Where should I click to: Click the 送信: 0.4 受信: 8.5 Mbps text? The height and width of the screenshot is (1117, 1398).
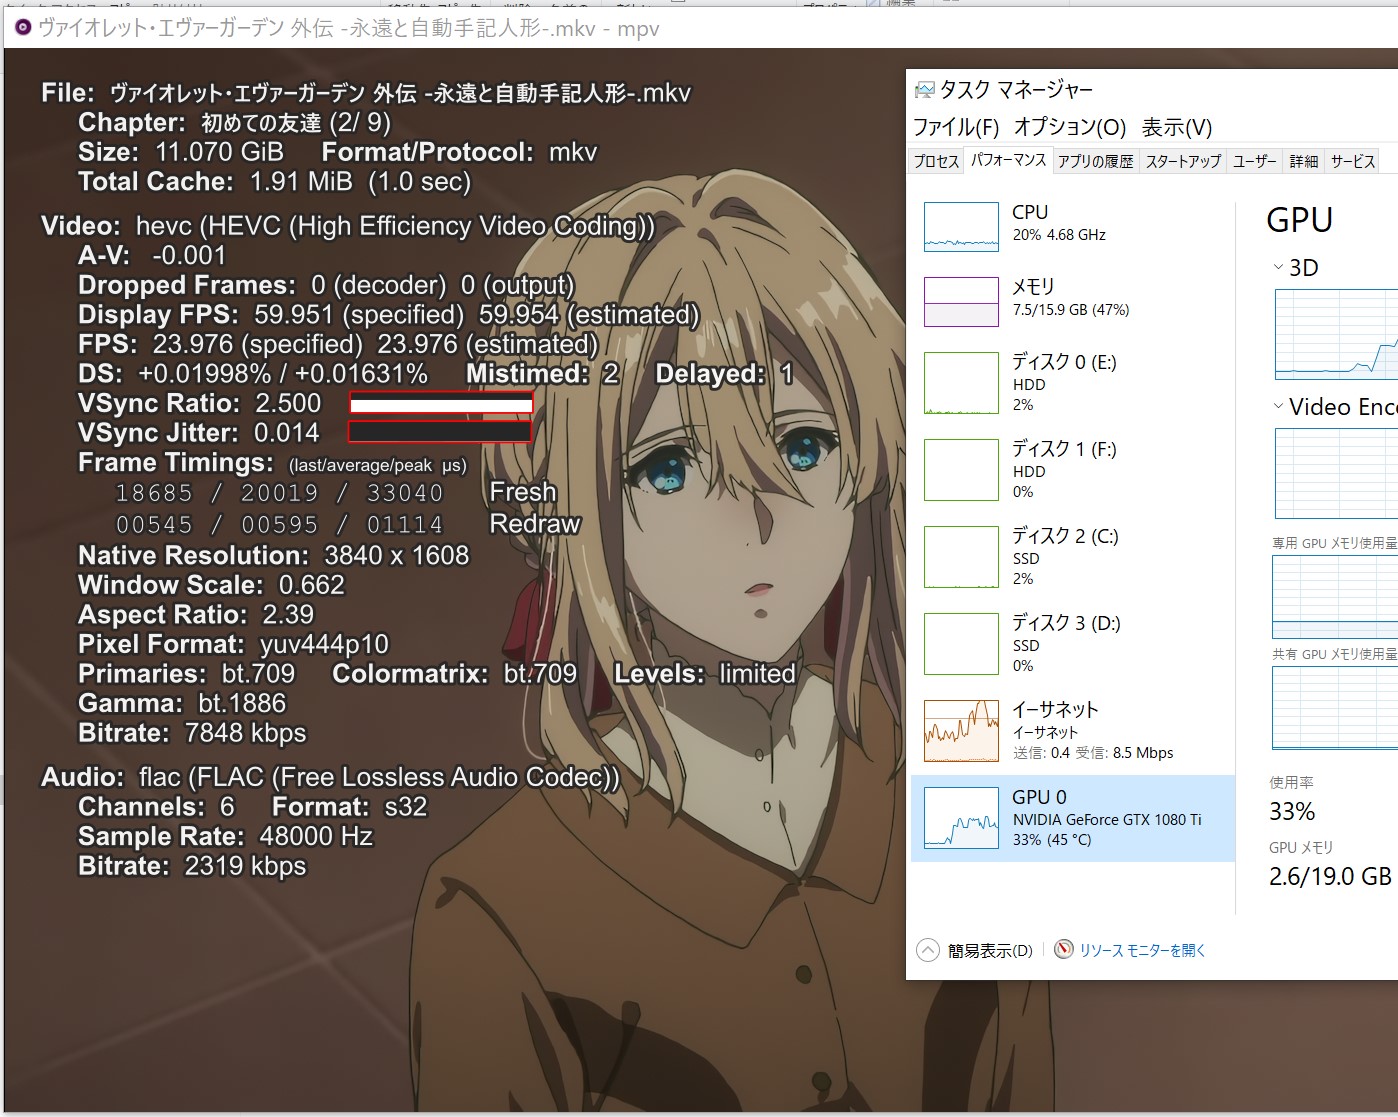click(x=1093, y=753)
